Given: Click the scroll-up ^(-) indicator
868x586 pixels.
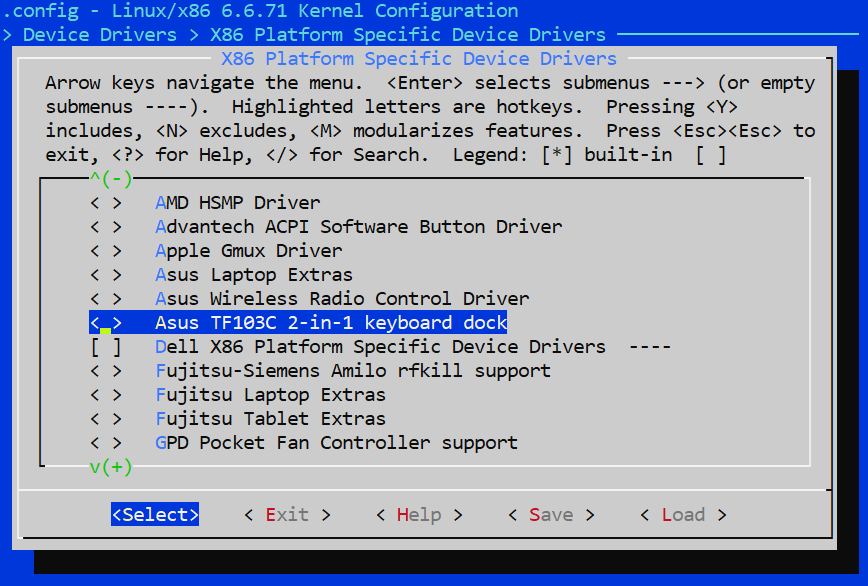Looking at the screenshot, I should 110,179.
